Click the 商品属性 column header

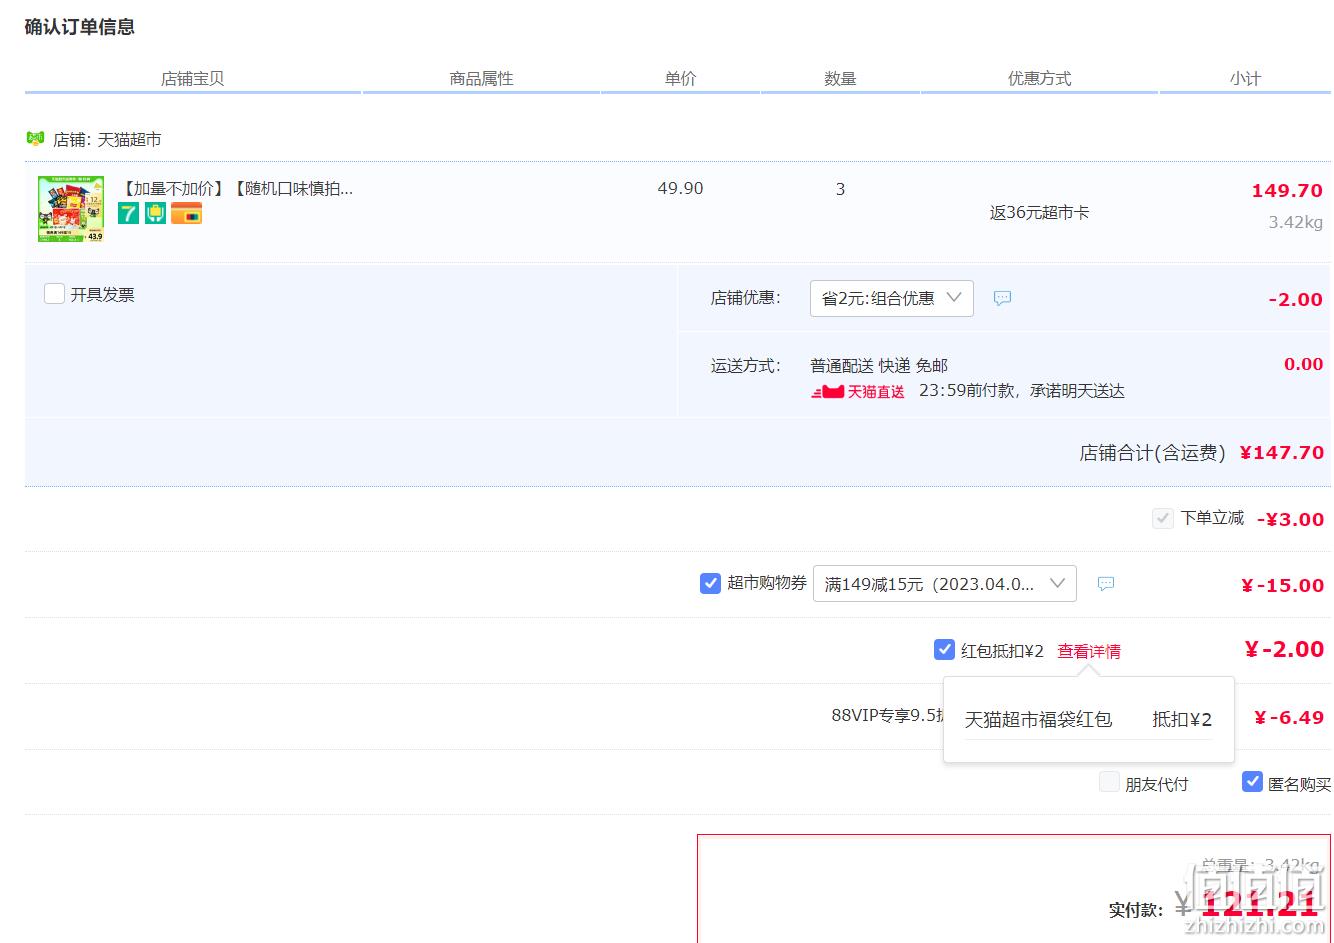pyautogui.click(x=482, y=78)
